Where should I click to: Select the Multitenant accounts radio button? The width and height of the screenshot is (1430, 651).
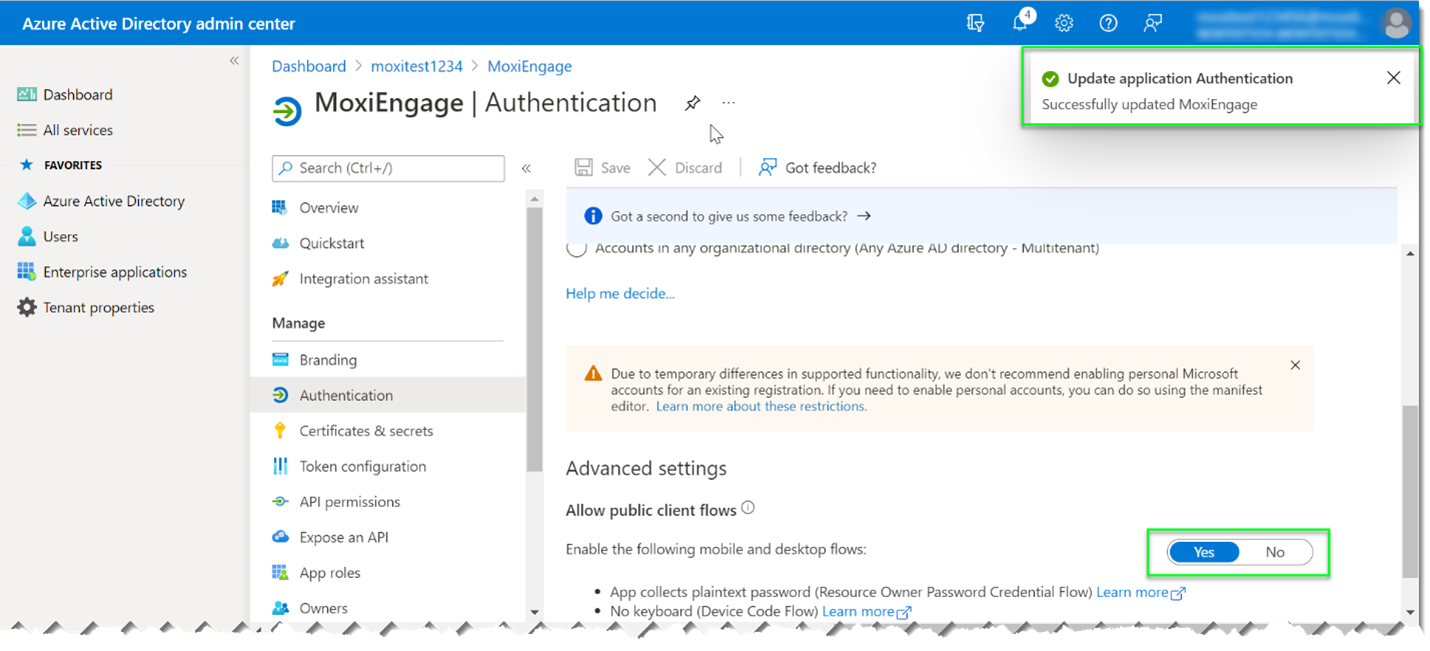pyautogui.click(x=577, y=249)
